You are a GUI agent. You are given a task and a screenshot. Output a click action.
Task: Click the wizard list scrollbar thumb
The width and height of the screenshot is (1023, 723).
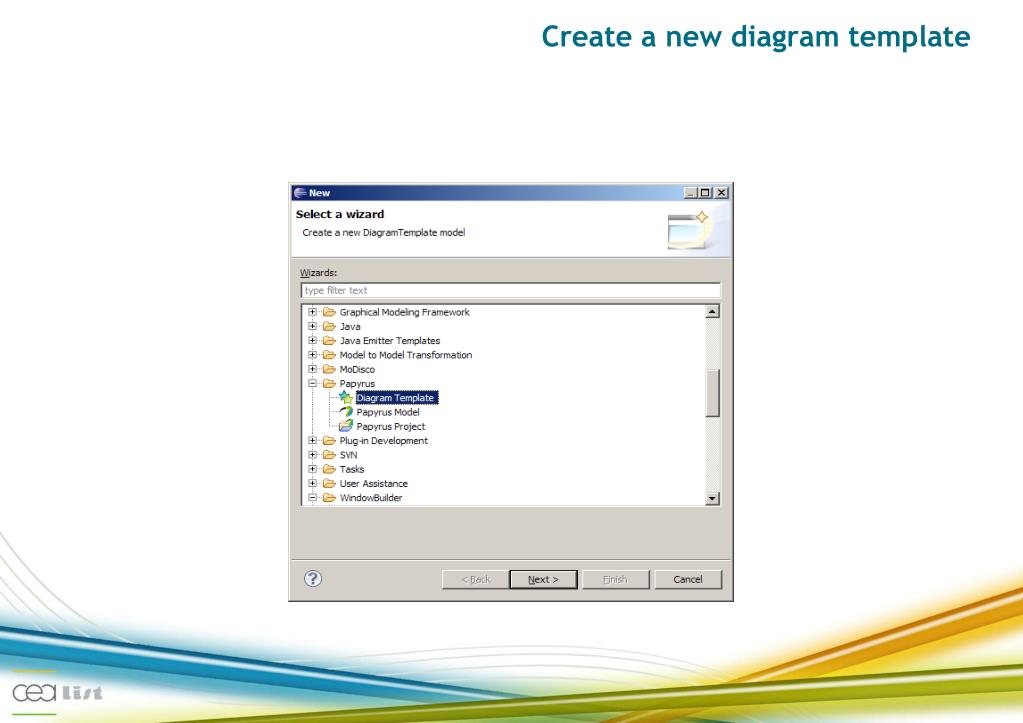pos(712,393)
